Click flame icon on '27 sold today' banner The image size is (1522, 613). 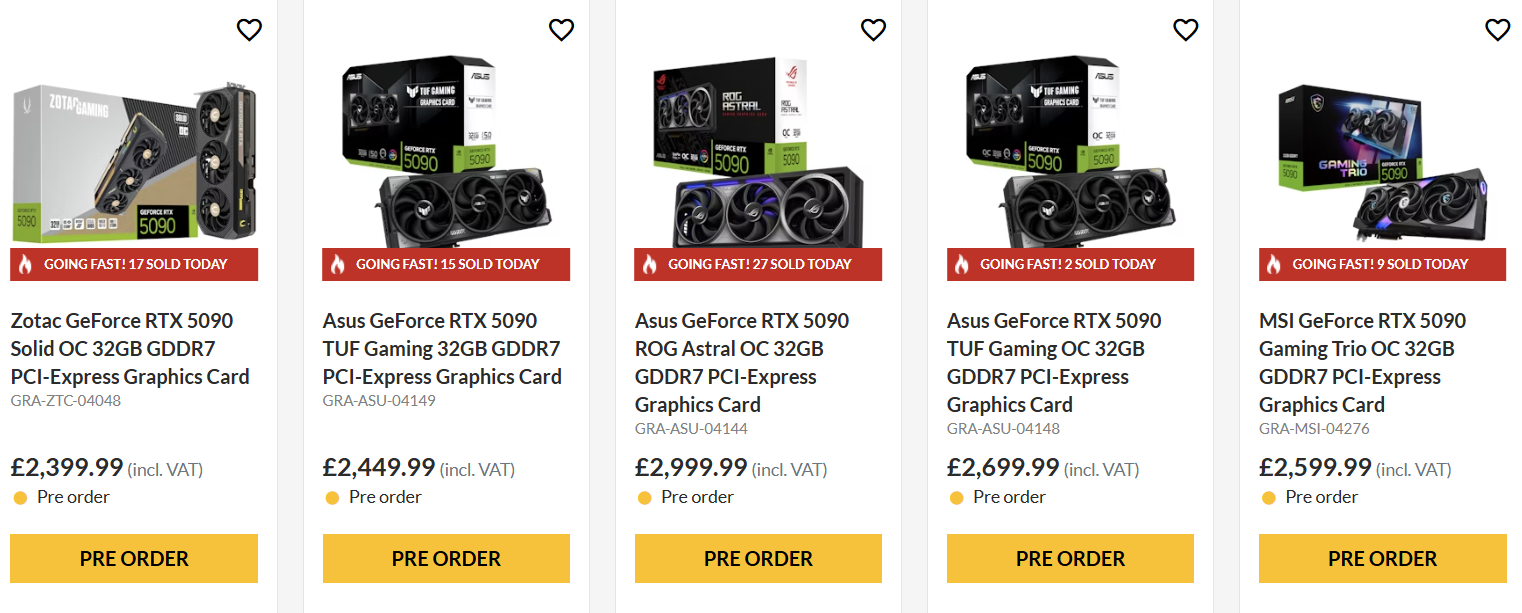click(650, 265)
